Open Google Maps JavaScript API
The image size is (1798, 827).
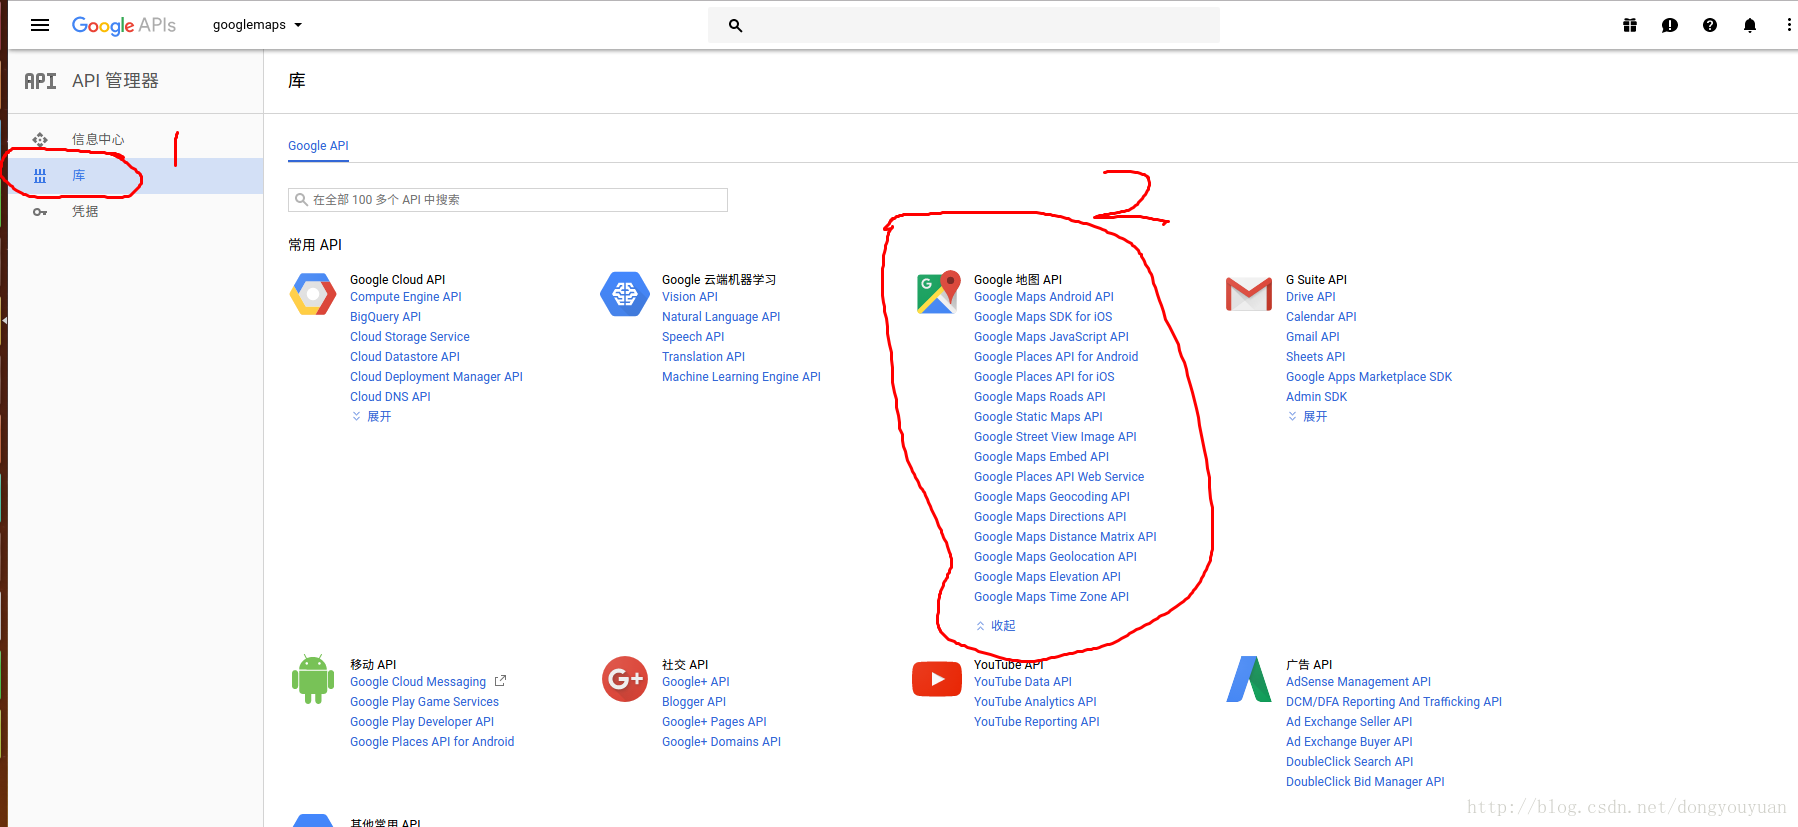(1051, 337)
